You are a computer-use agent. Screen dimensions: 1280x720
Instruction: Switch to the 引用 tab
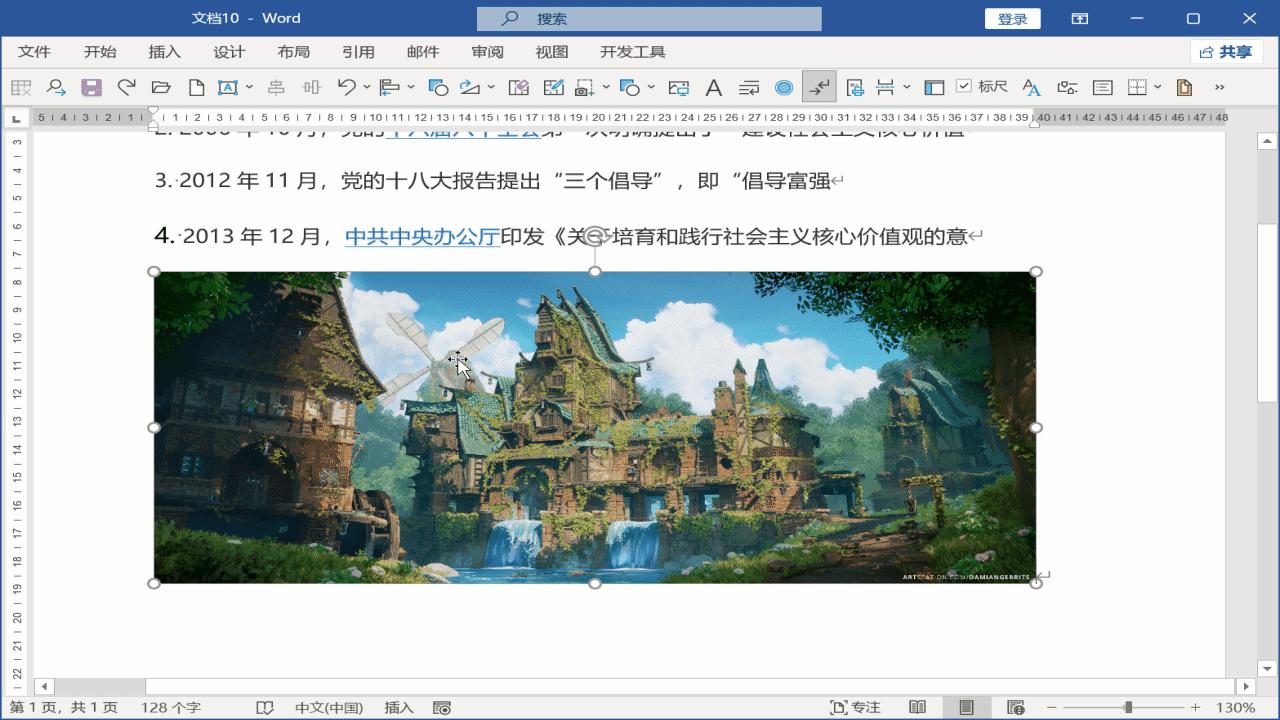[358, 52]
